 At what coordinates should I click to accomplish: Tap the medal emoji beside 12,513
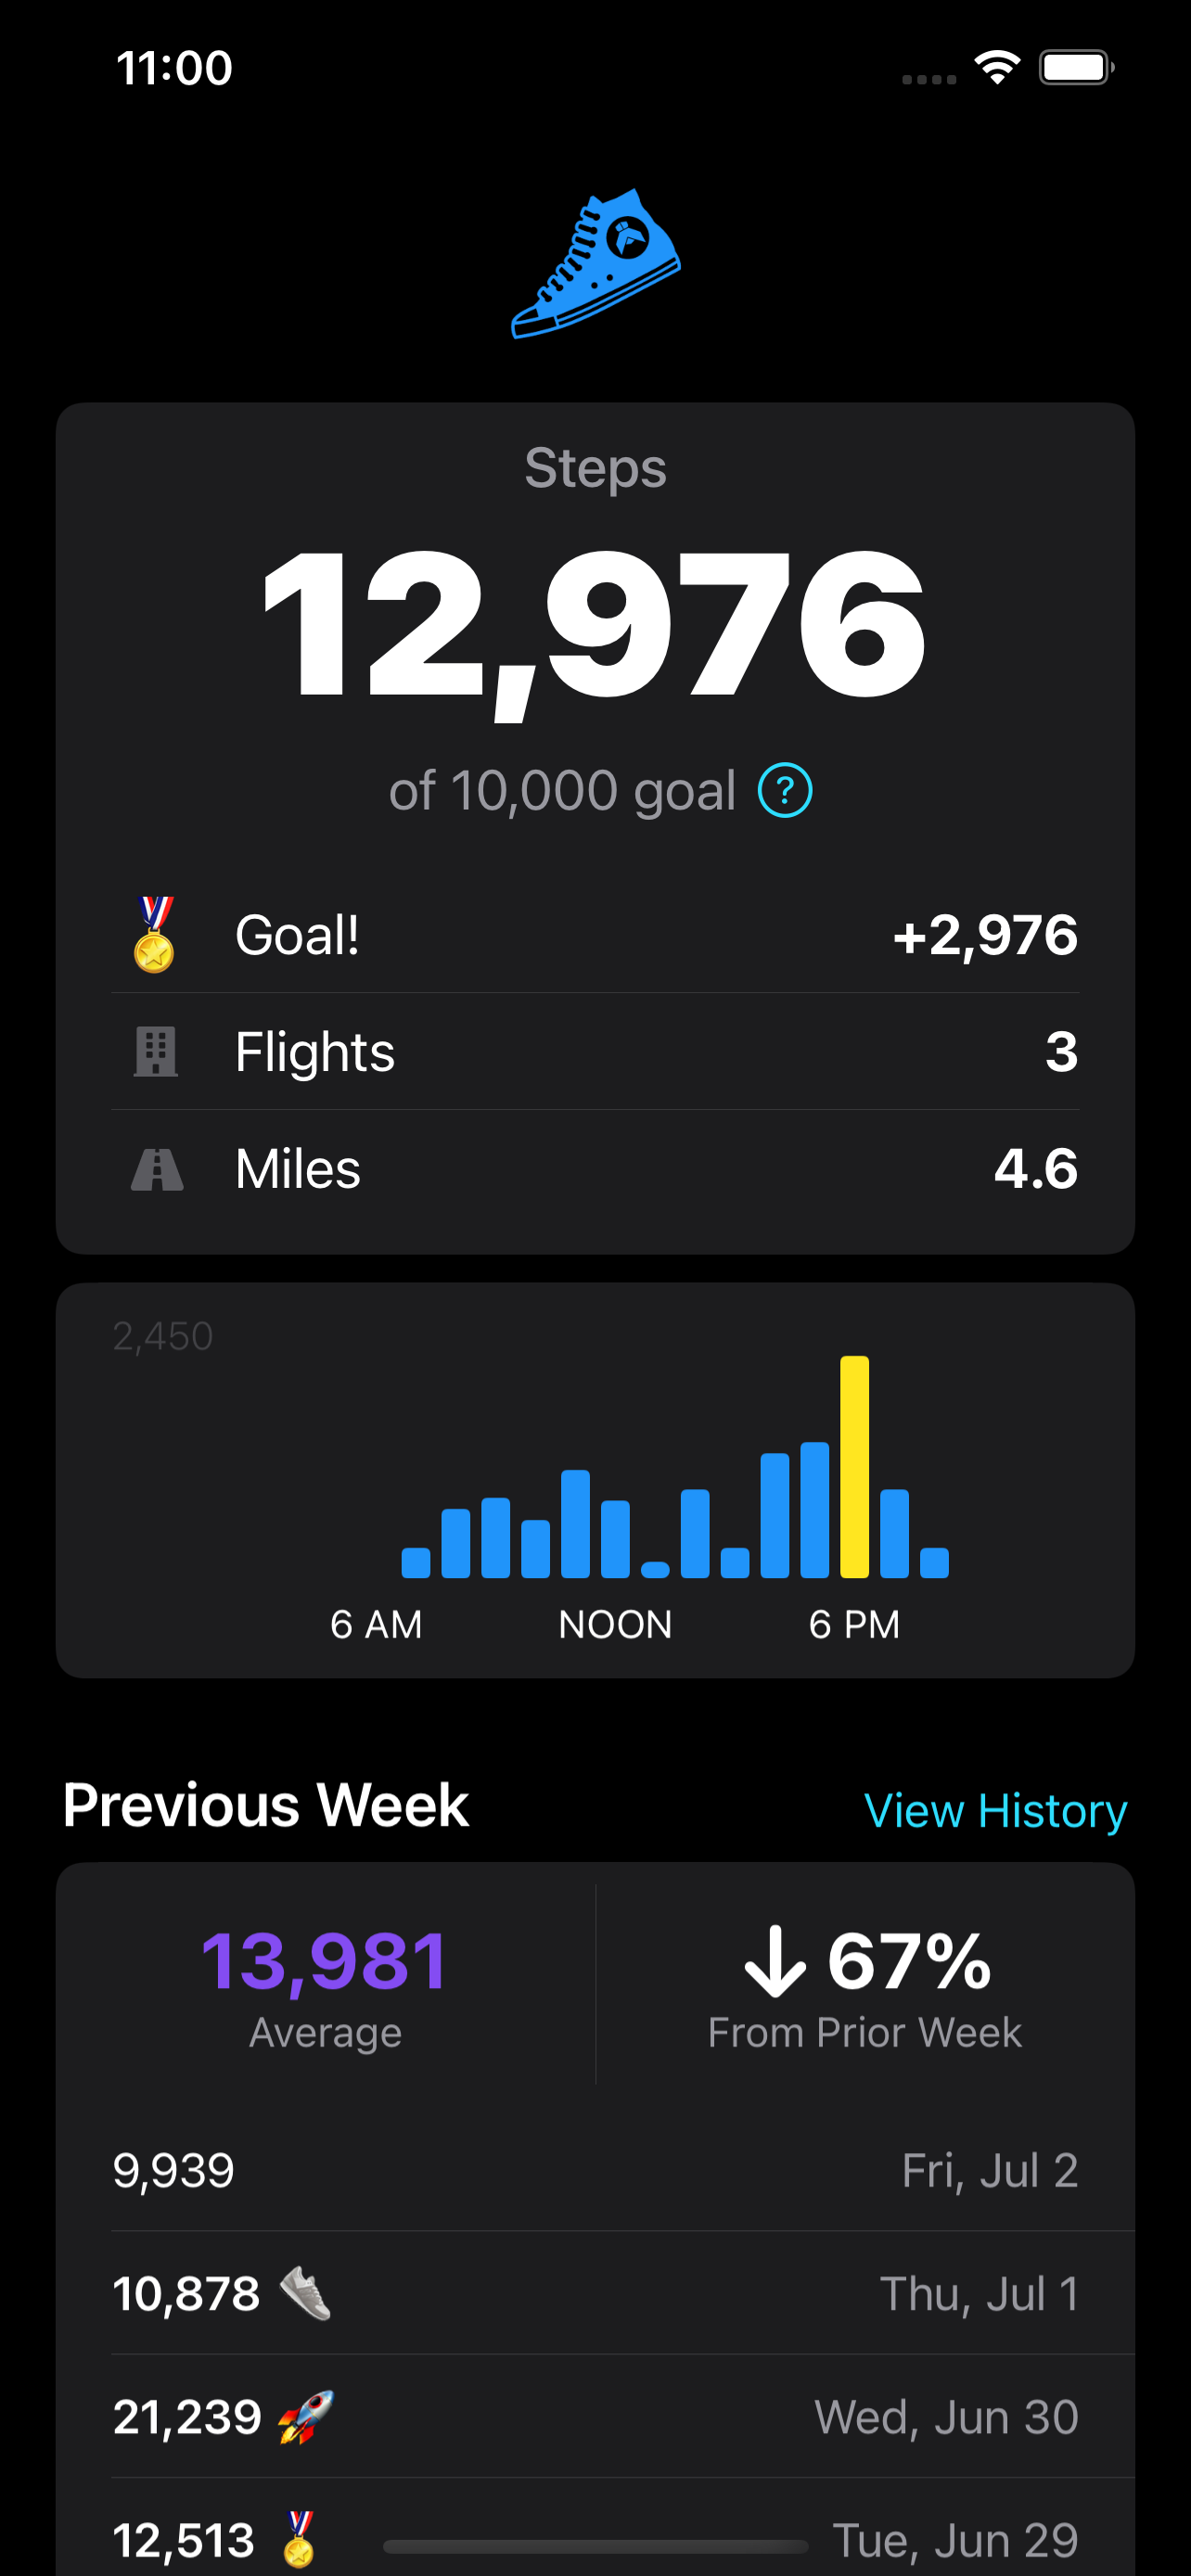[x=299, y=2539]
